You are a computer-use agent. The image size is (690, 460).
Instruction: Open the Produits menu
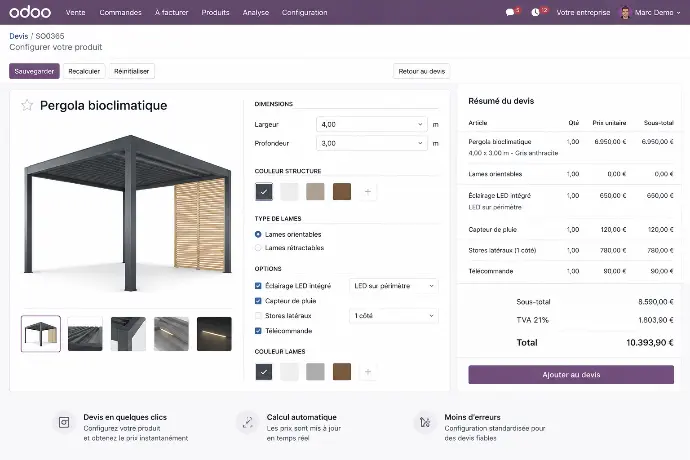coord(215,12)
